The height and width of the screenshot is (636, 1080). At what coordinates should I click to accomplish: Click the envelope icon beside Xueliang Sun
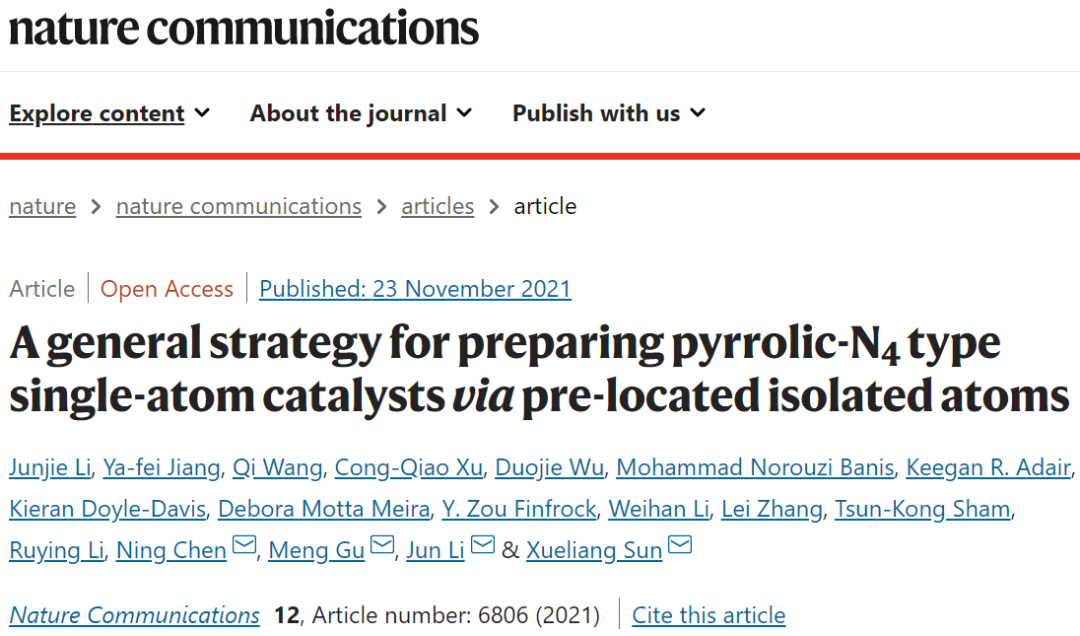(681, 545)
